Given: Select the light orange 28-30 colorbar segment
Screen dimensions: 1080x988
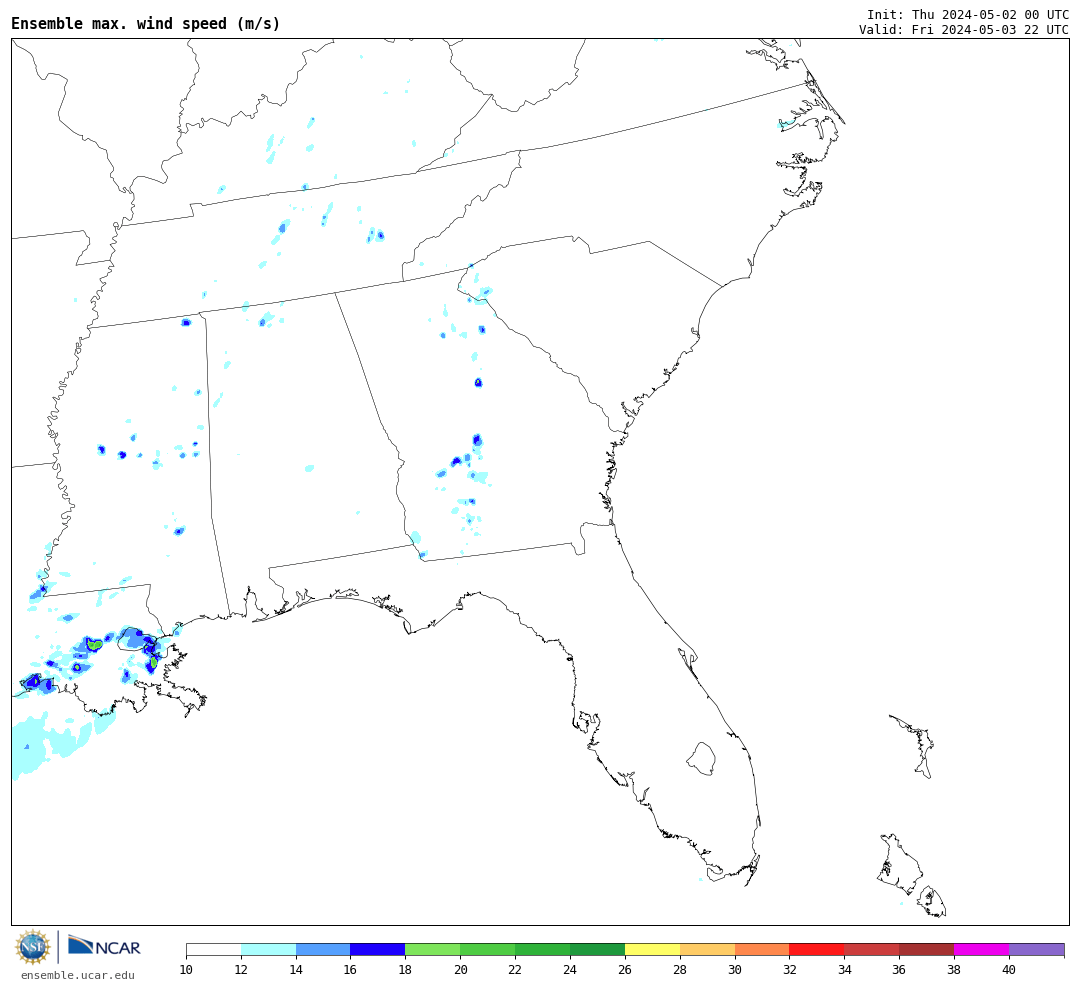Looking at the screenshot, I should coord(707,949).
